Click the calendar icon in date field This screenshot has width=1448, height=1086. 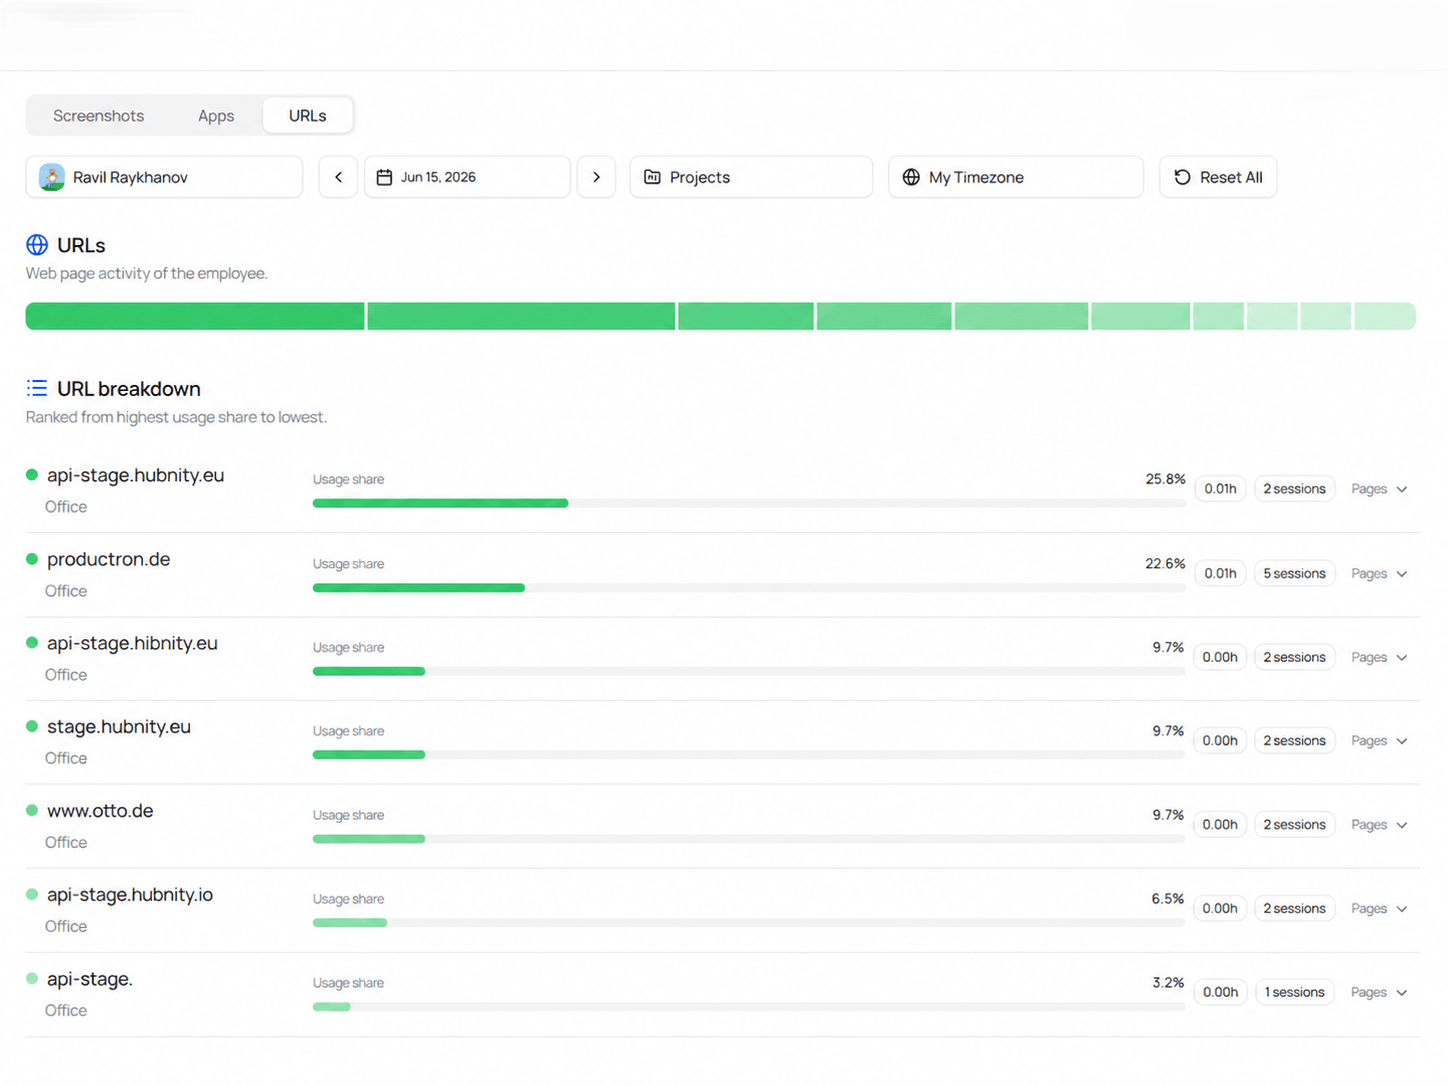[x=384, y=177]
